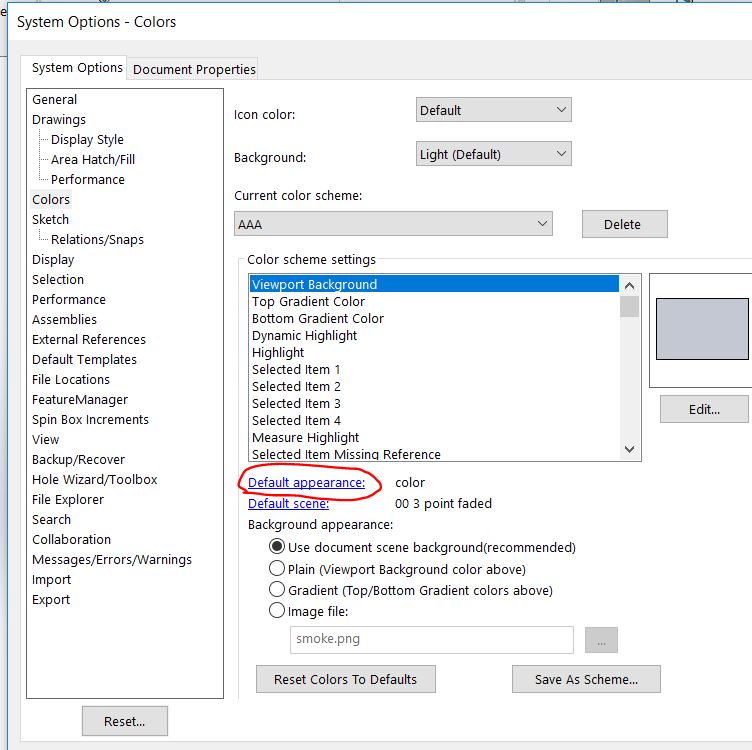Expand the Background brightness dropdown
752x750 pixels.
(x=493, y=154)
